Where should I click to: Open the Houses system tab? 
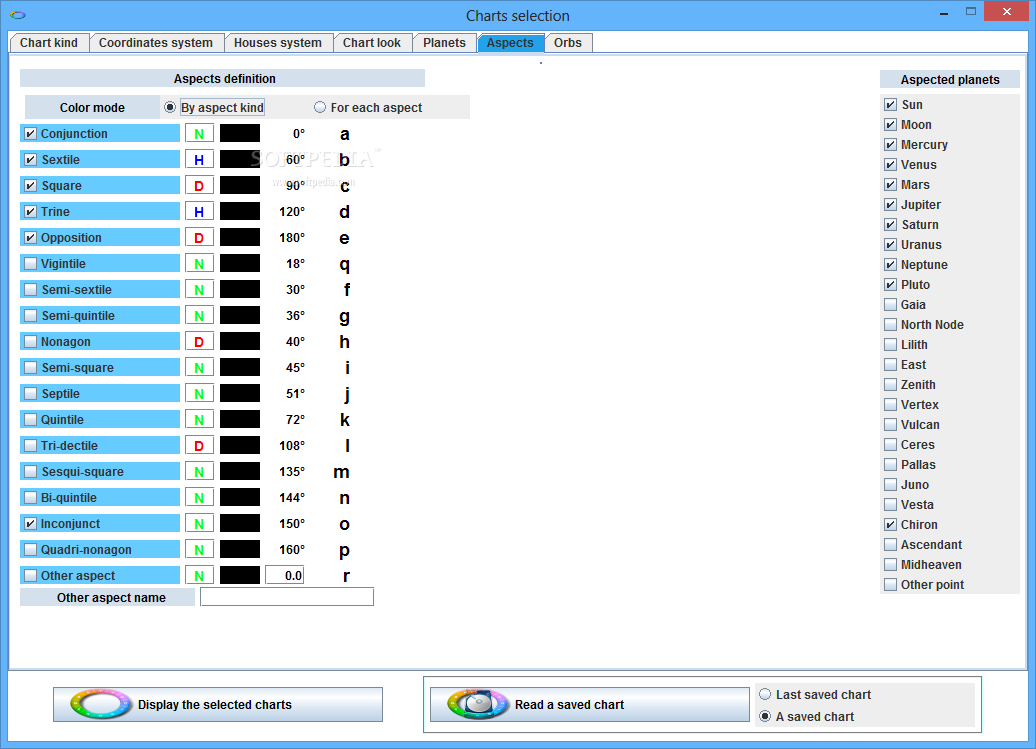pyautogui.click(x=278, y=42)
